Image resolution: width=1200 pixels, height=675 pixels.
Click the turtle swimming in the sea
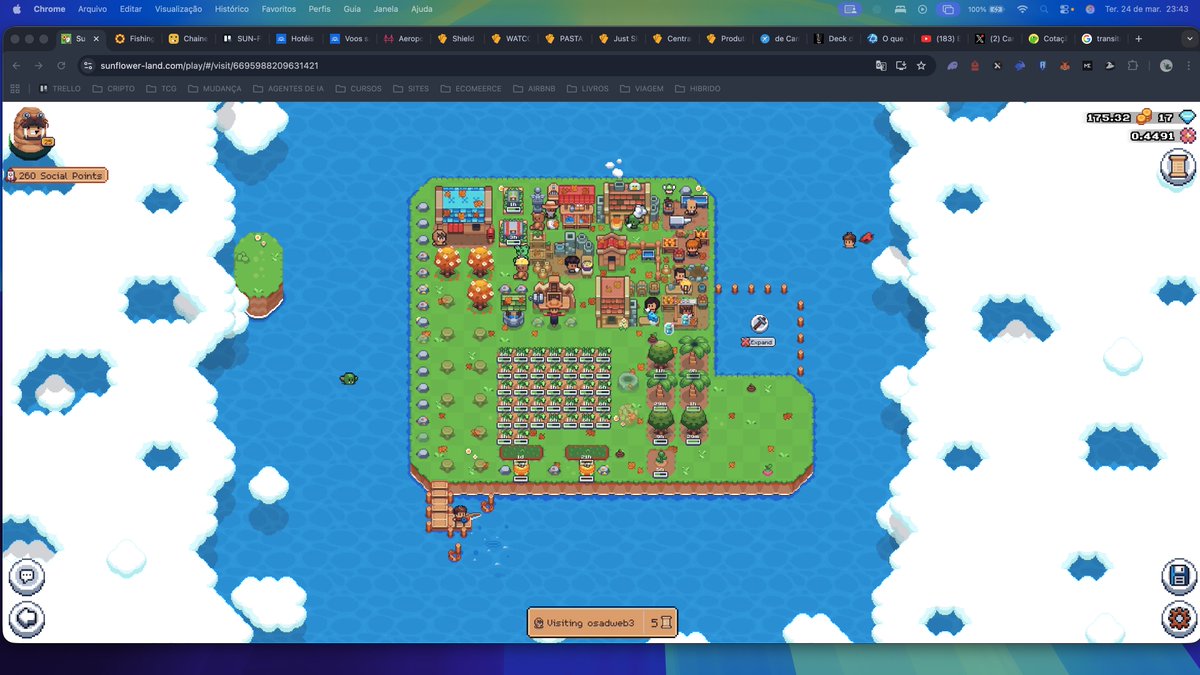coord(348,378)
